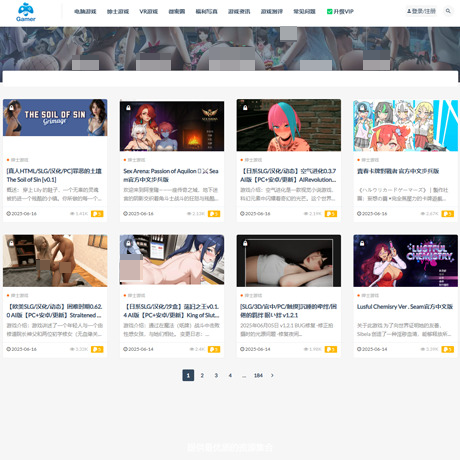Click lock icon on Sex Arena thumbnail
The width and height of the screenshot is (460, 460).
coord(128,108)
